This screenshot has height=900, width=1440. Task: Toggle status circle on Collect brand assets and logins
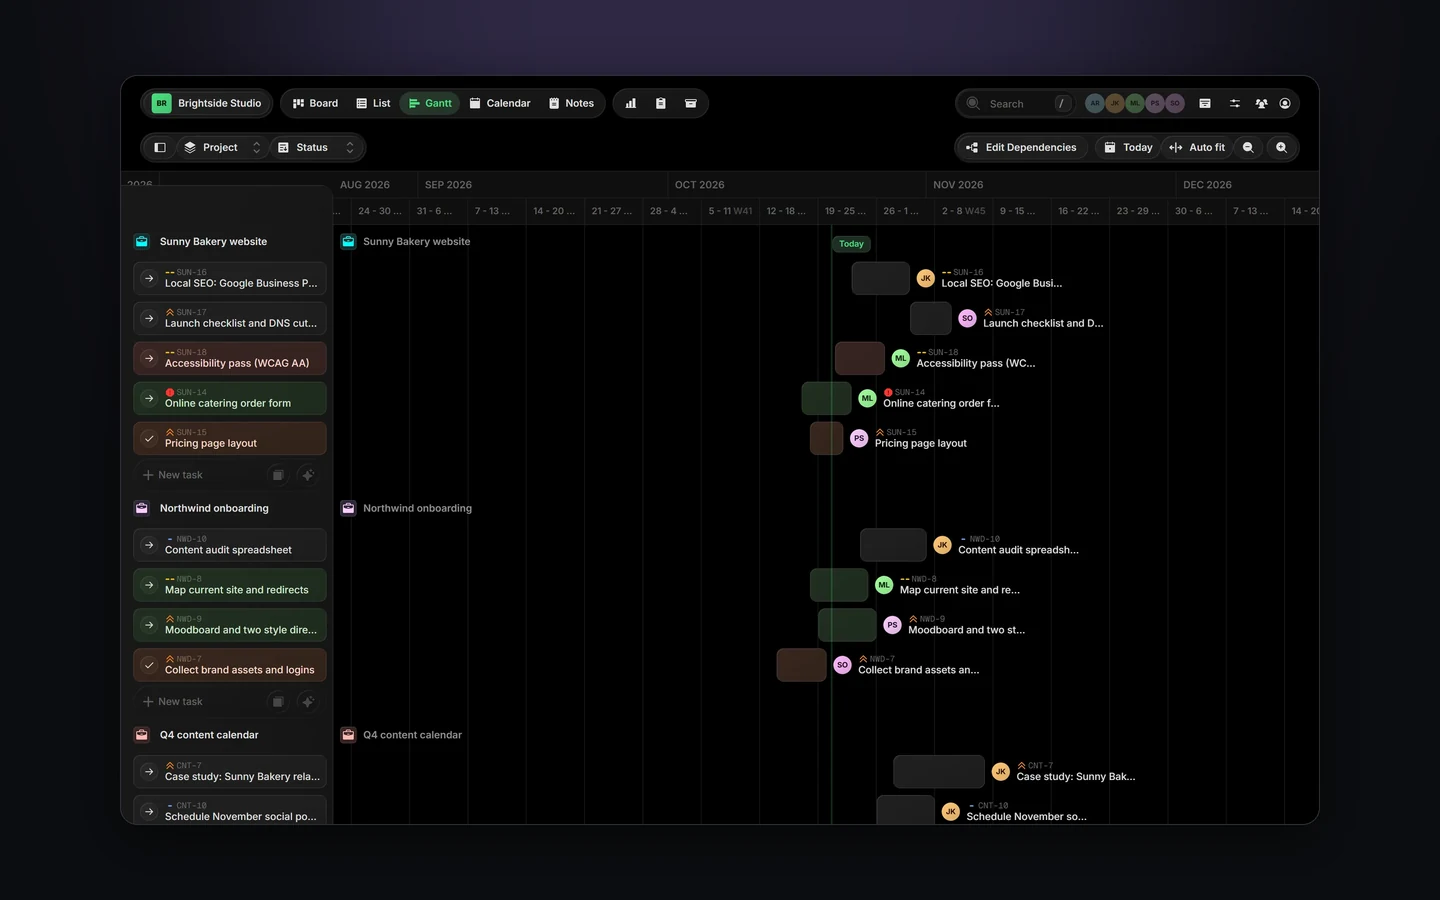(149, 665)
